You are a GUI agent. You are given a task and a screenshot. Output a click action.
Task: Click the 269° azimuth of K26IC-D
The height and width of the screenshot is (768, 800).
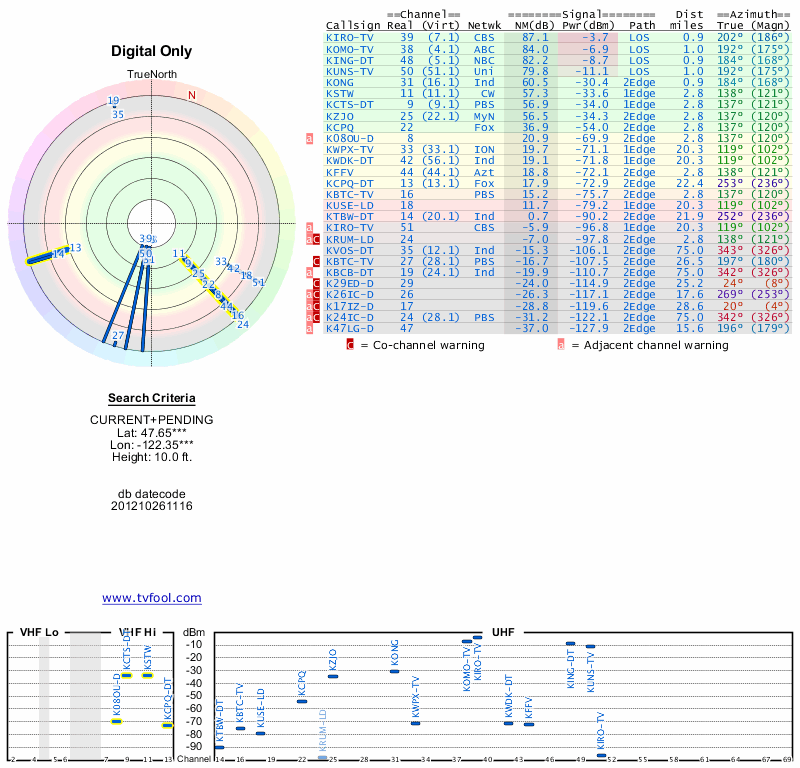[730, 294]
